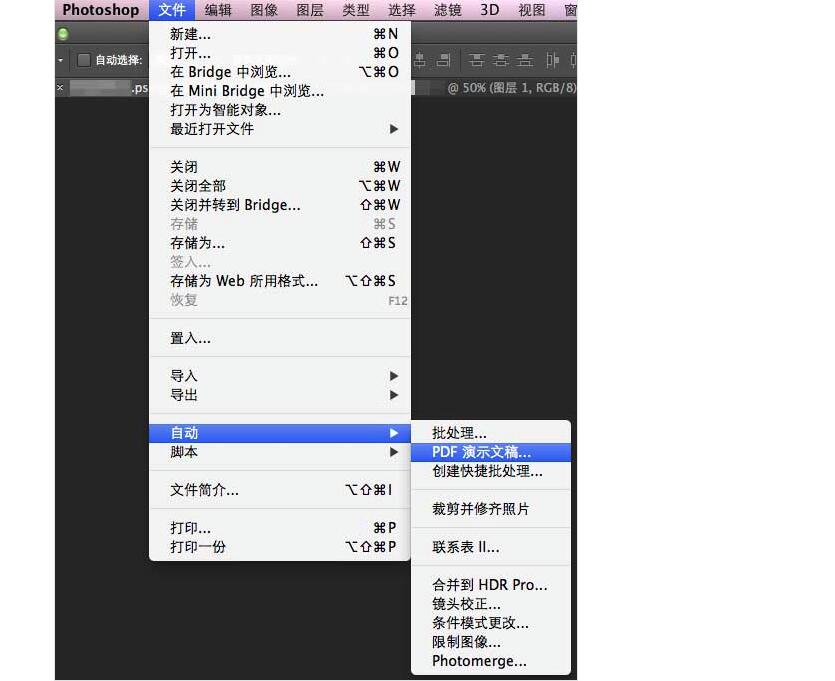Open the 视图 menu
This screenshot has width=835, height=681.
click(531, 10)
